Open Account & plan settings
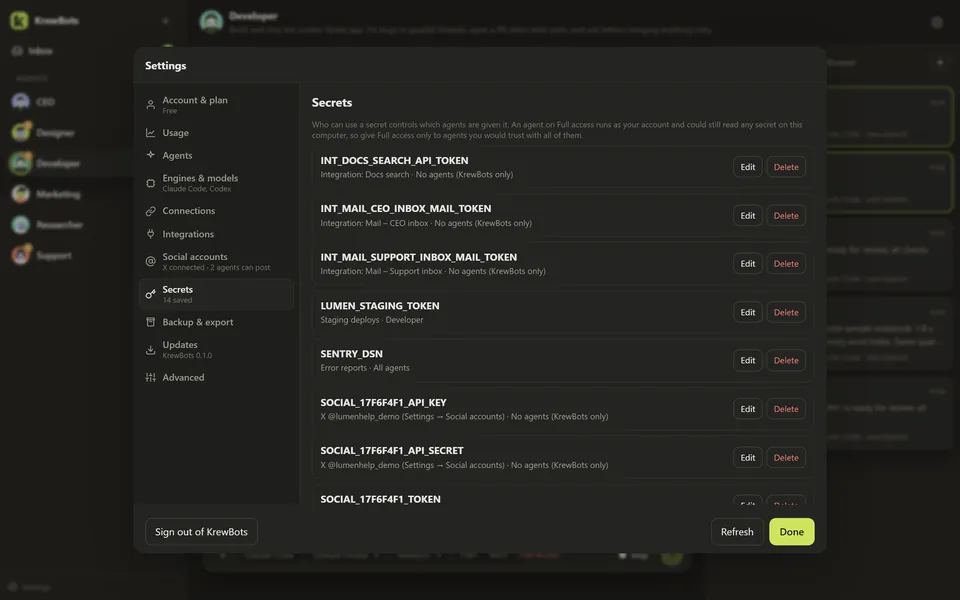960x600 pixels. [x=216, y=105]
